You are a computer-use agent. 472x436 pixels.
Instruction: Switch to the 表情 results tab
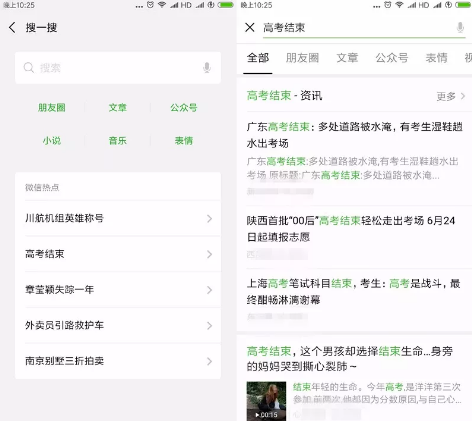click(x=436, y=58)
